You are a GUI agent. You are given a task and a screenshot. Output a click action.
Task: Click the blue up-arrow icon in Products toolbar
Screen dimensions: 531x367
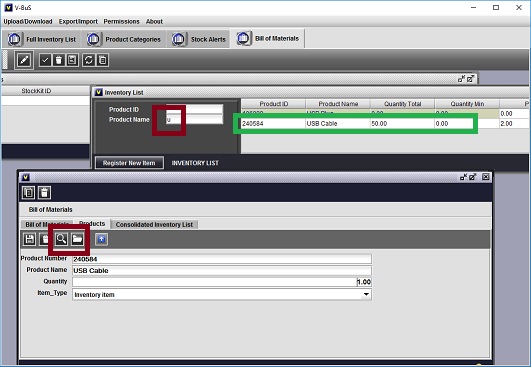pos(102,239)
